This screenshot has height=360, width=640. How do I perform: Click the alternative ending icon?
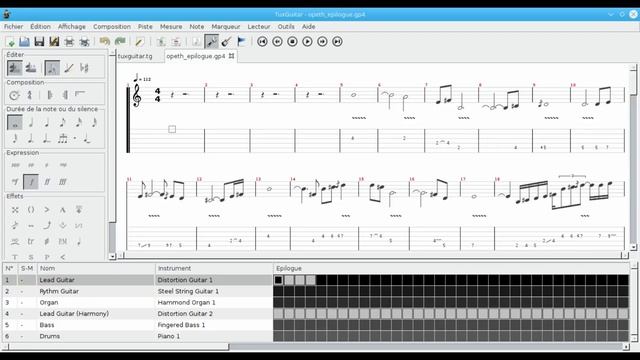pos(80,94)
